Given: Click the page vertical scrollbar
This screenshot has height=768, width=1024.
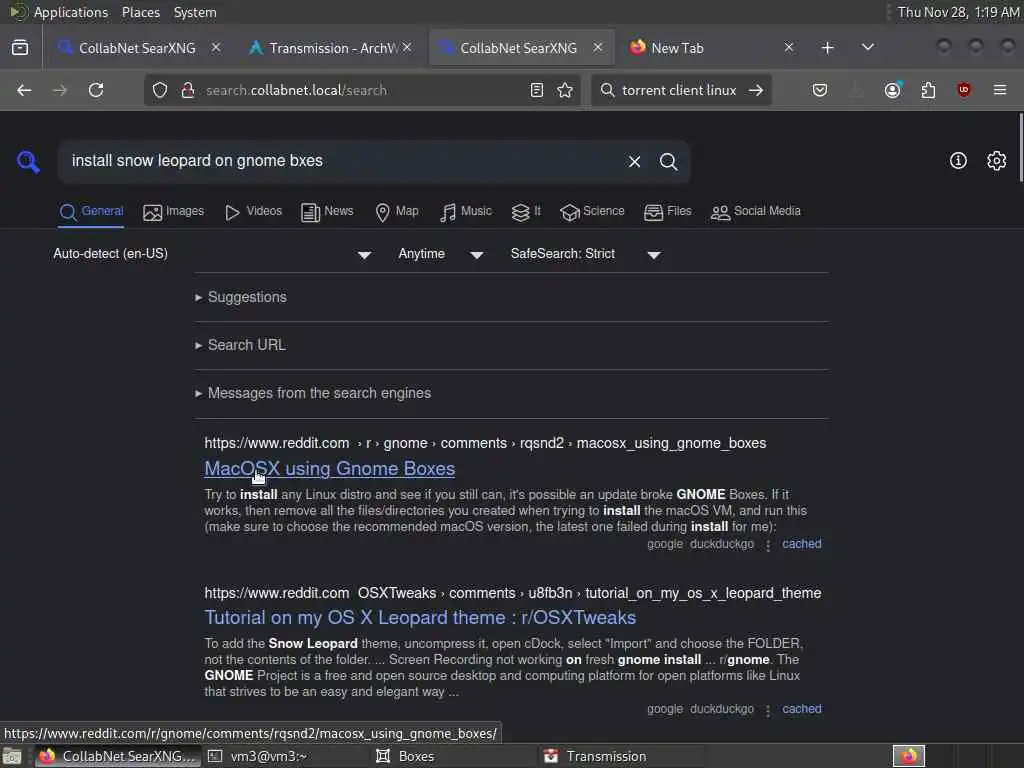Looking at the screenshot, I should click(x=1020, y=149).
